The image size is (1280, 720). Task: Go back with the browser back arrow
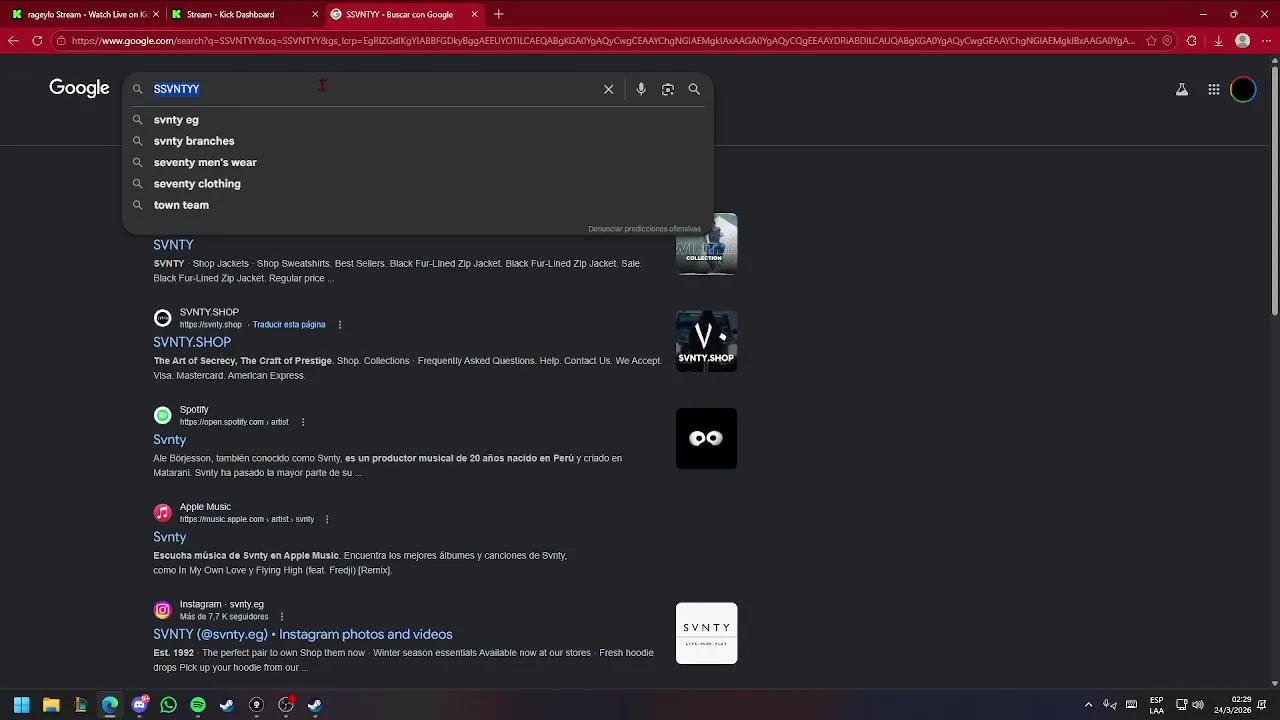[x=12, y=41]
